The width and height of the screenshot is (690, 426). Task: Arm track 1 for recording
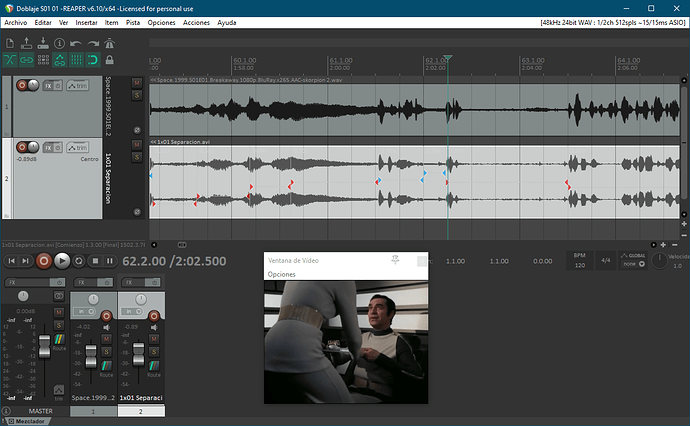tap(22, 85)
